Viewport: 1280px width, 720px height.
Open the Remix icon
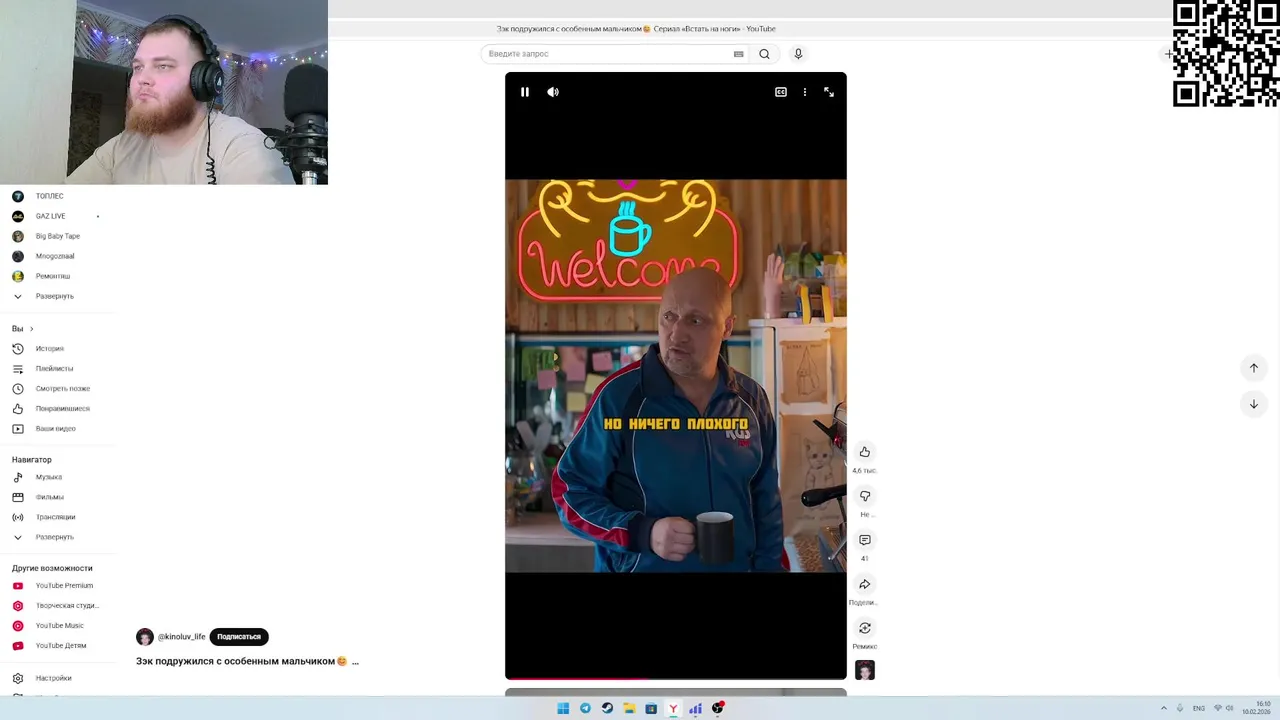click(865, 628)
